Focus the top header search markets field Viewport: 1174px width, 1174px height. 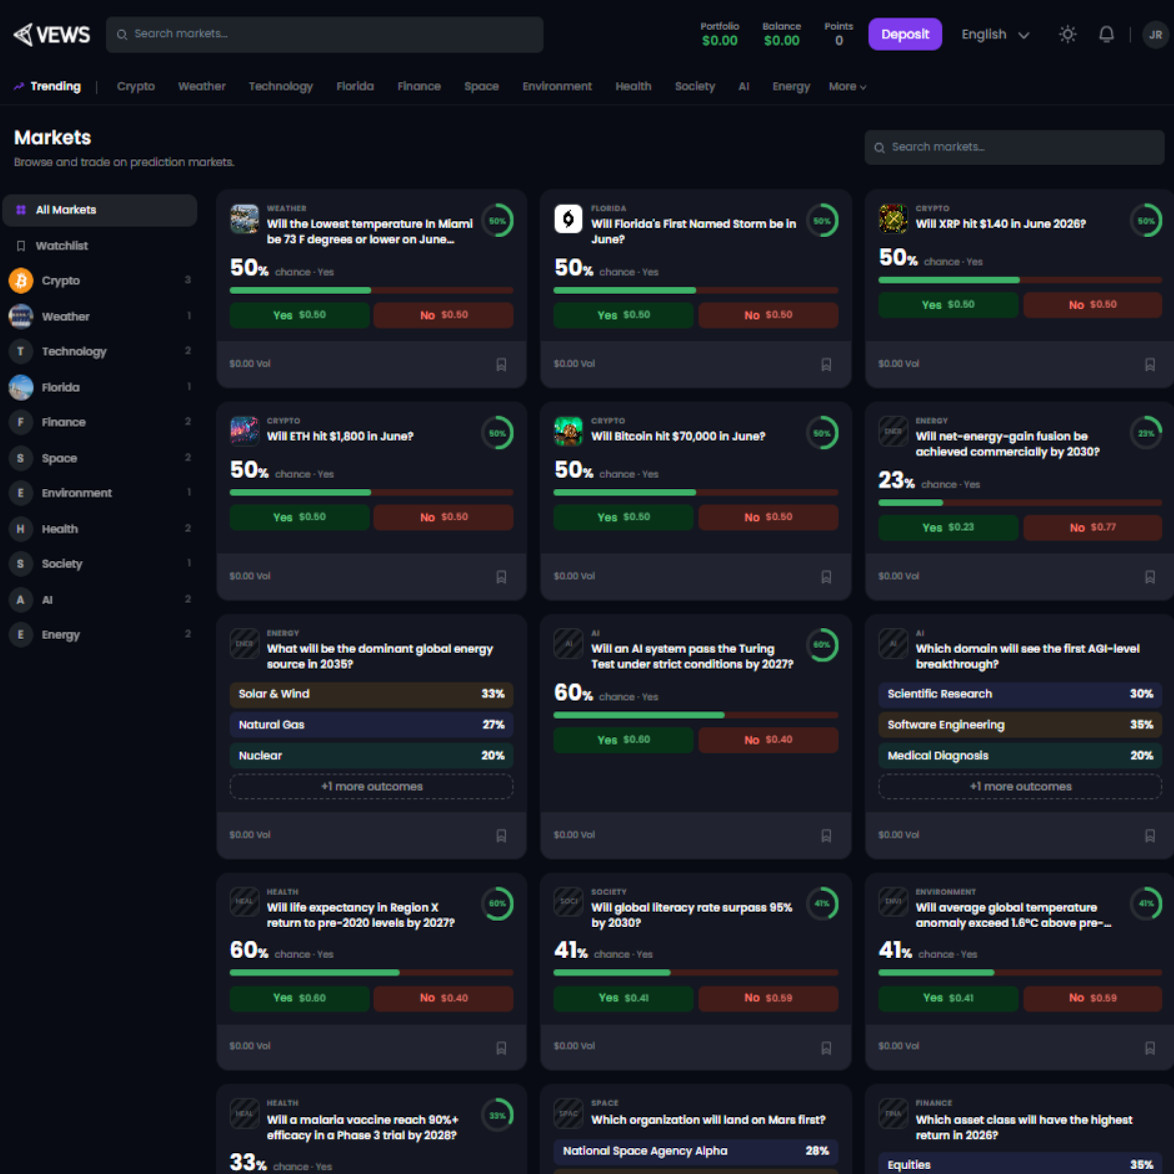tap(324, 34)
